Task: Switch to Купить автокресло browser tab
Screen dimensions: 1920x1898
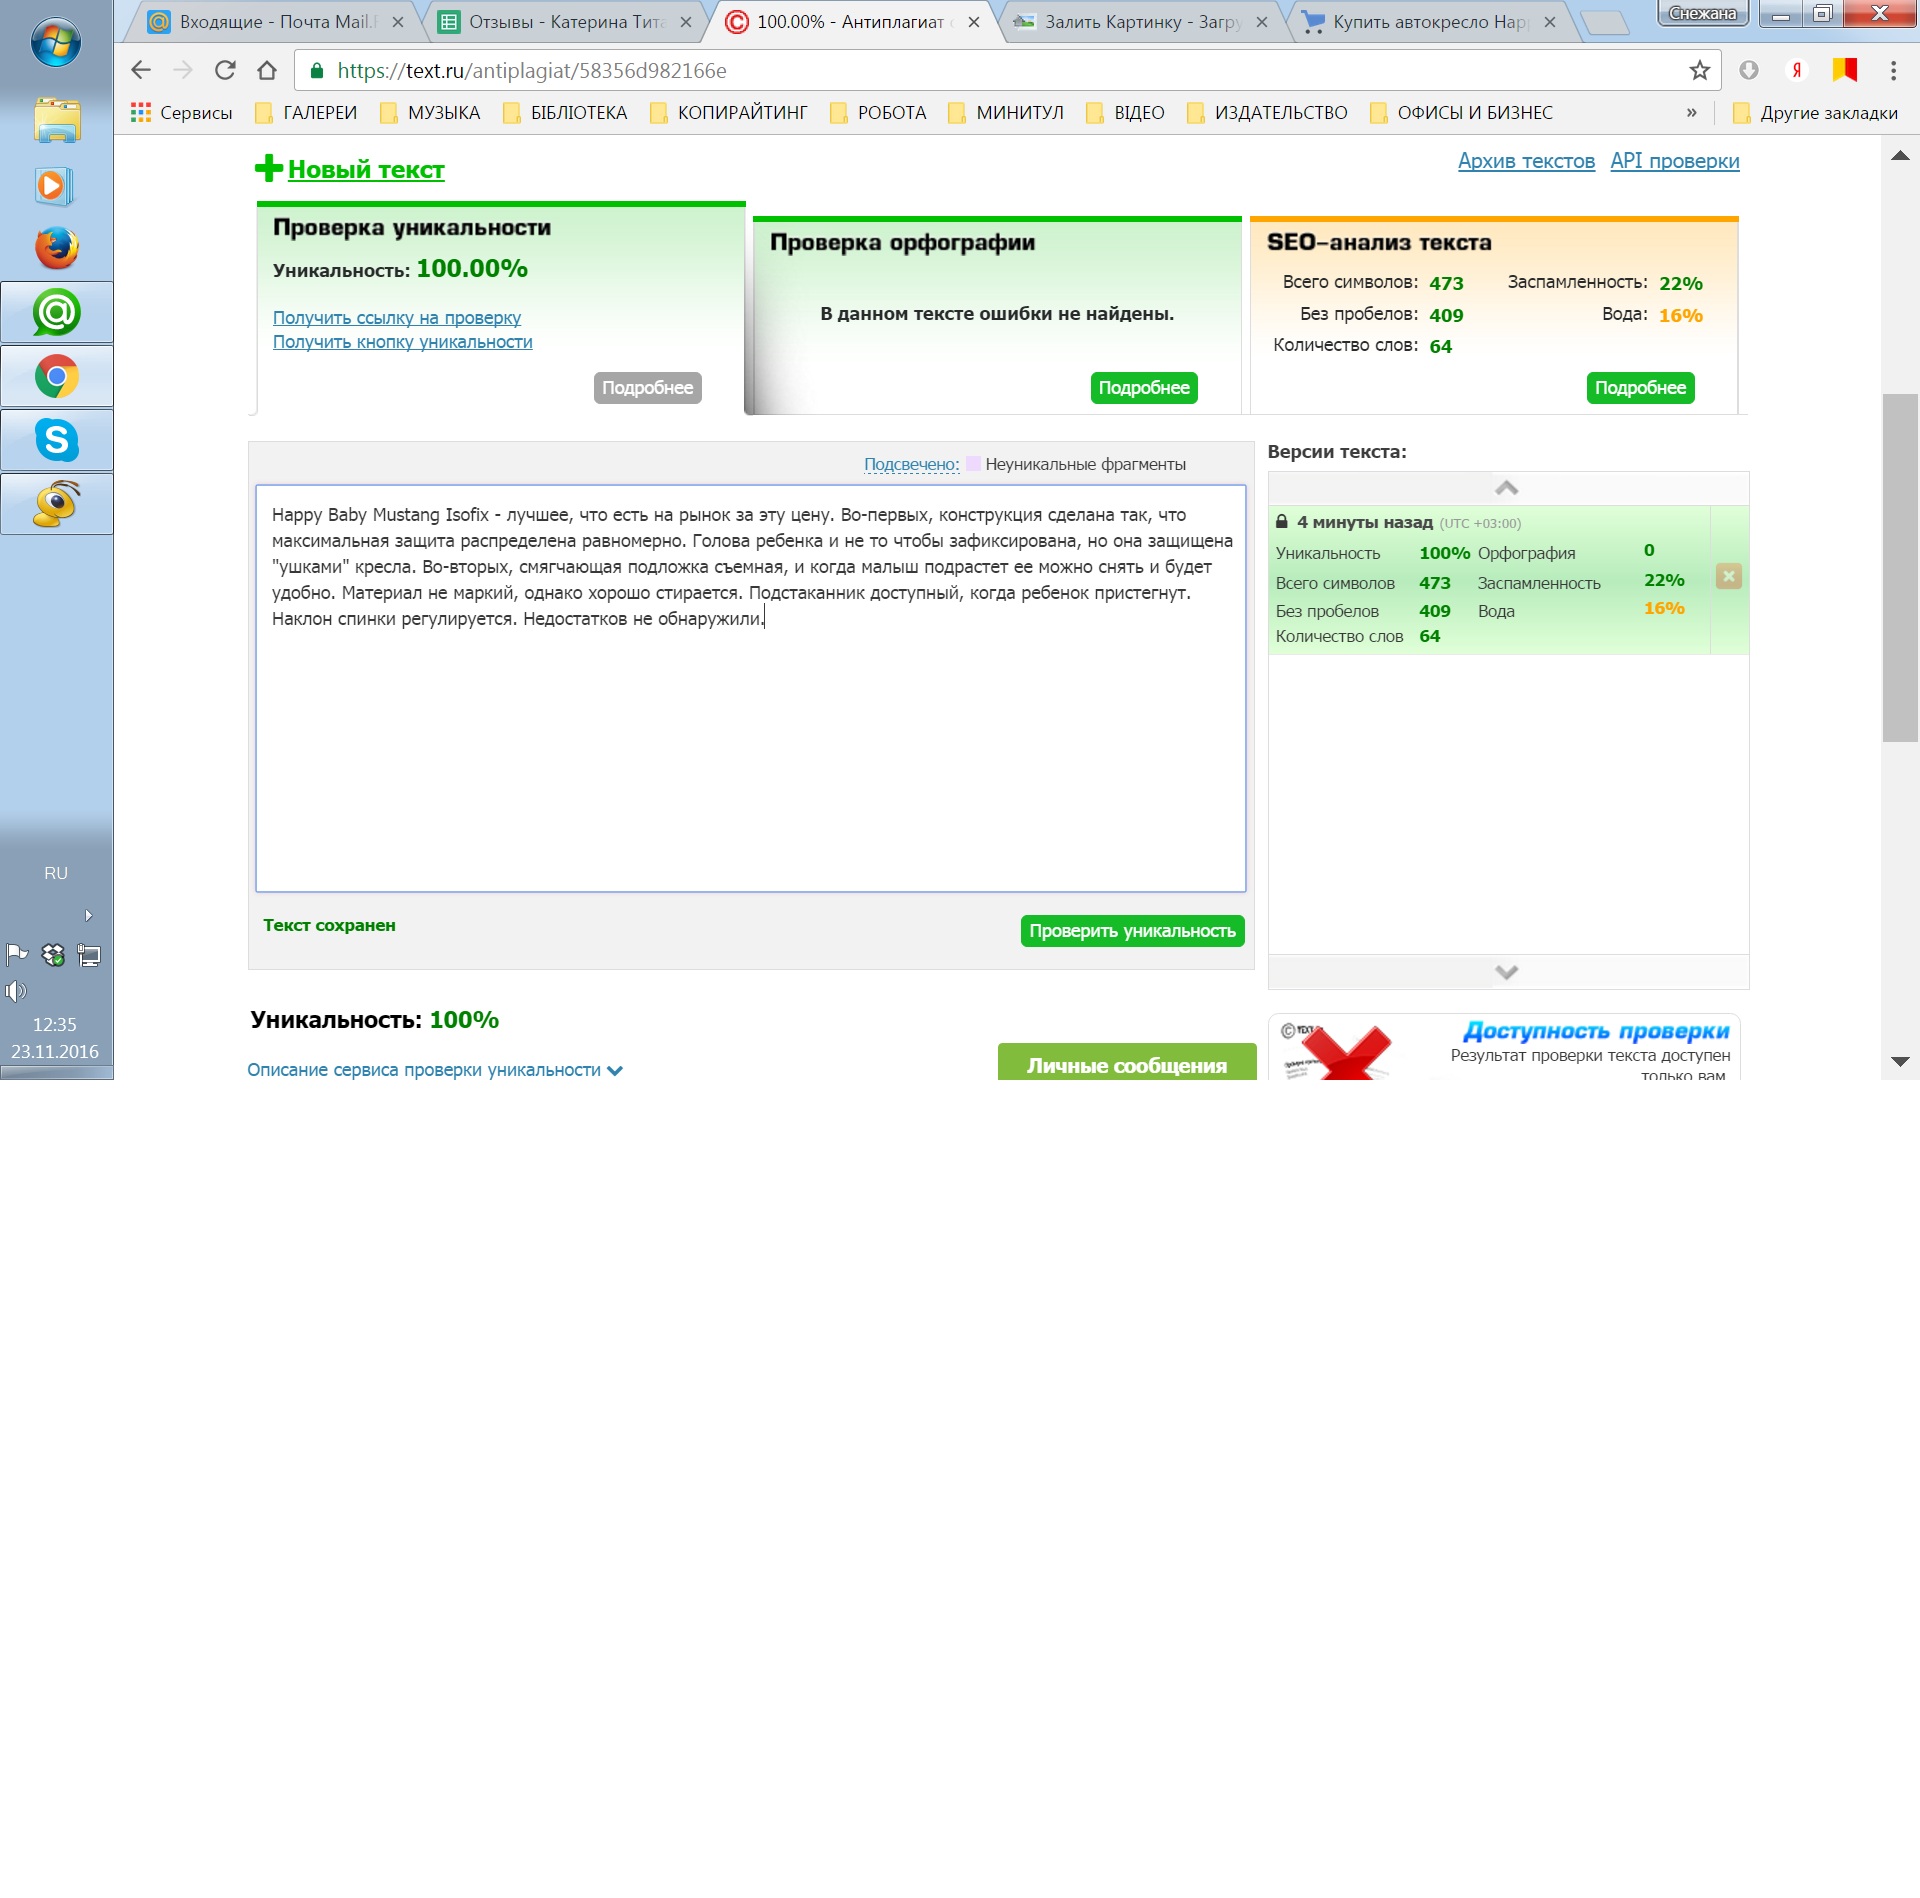Action: point(1428,22)
